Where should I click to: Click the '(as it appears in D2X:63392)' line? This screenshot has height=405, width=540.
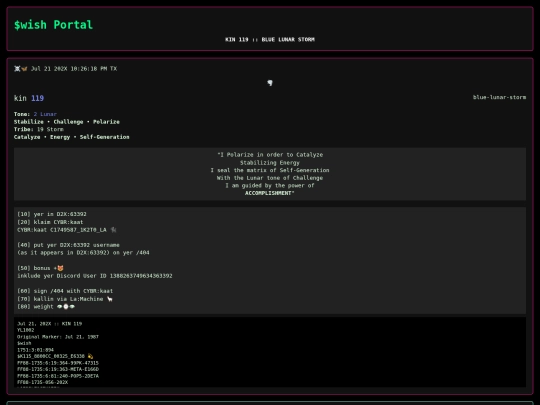pyautogui.click(x=83, y=252)
